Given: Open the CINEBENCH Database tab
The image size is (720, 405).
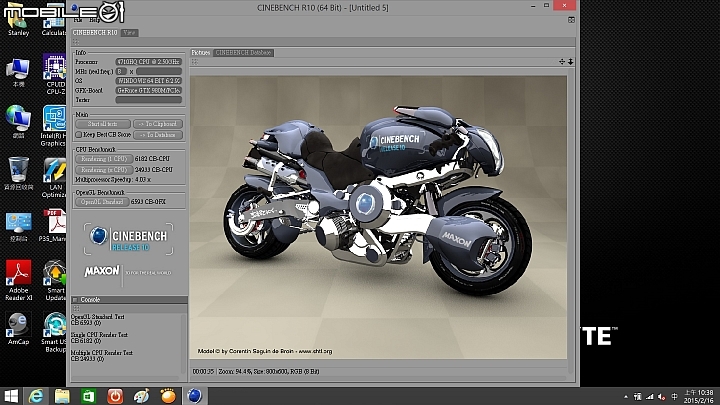Looking at the screenshot, I should coord(243,53).
